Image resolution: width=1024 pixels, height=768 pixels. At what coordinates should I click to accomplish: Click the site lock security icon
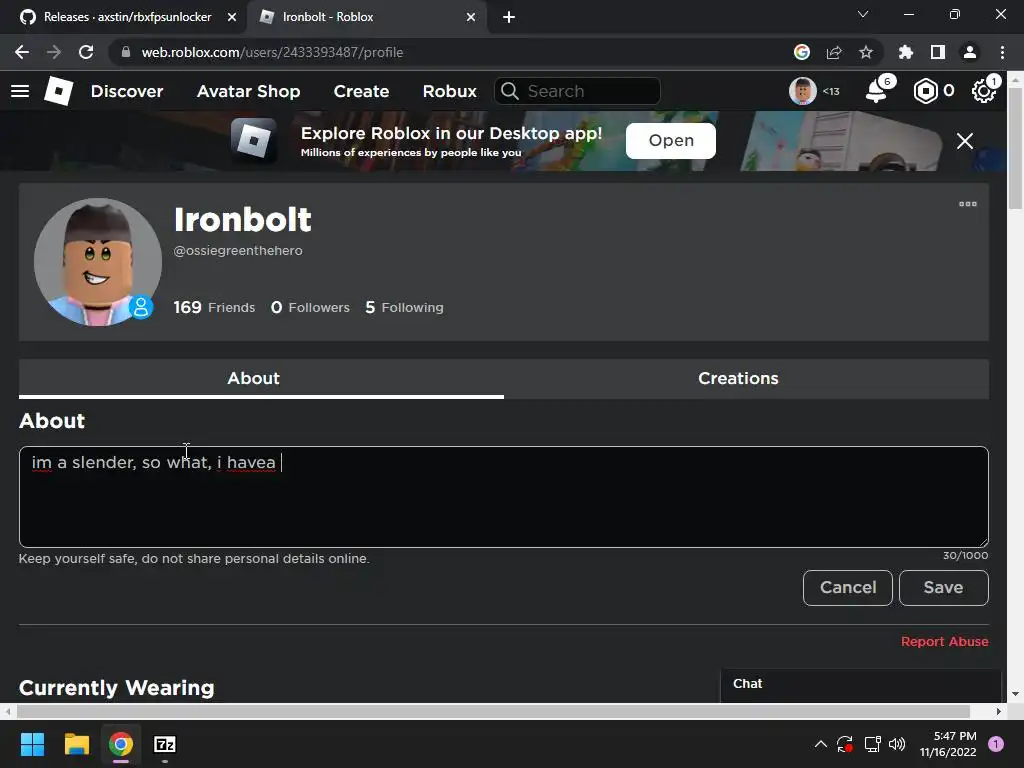126,52
